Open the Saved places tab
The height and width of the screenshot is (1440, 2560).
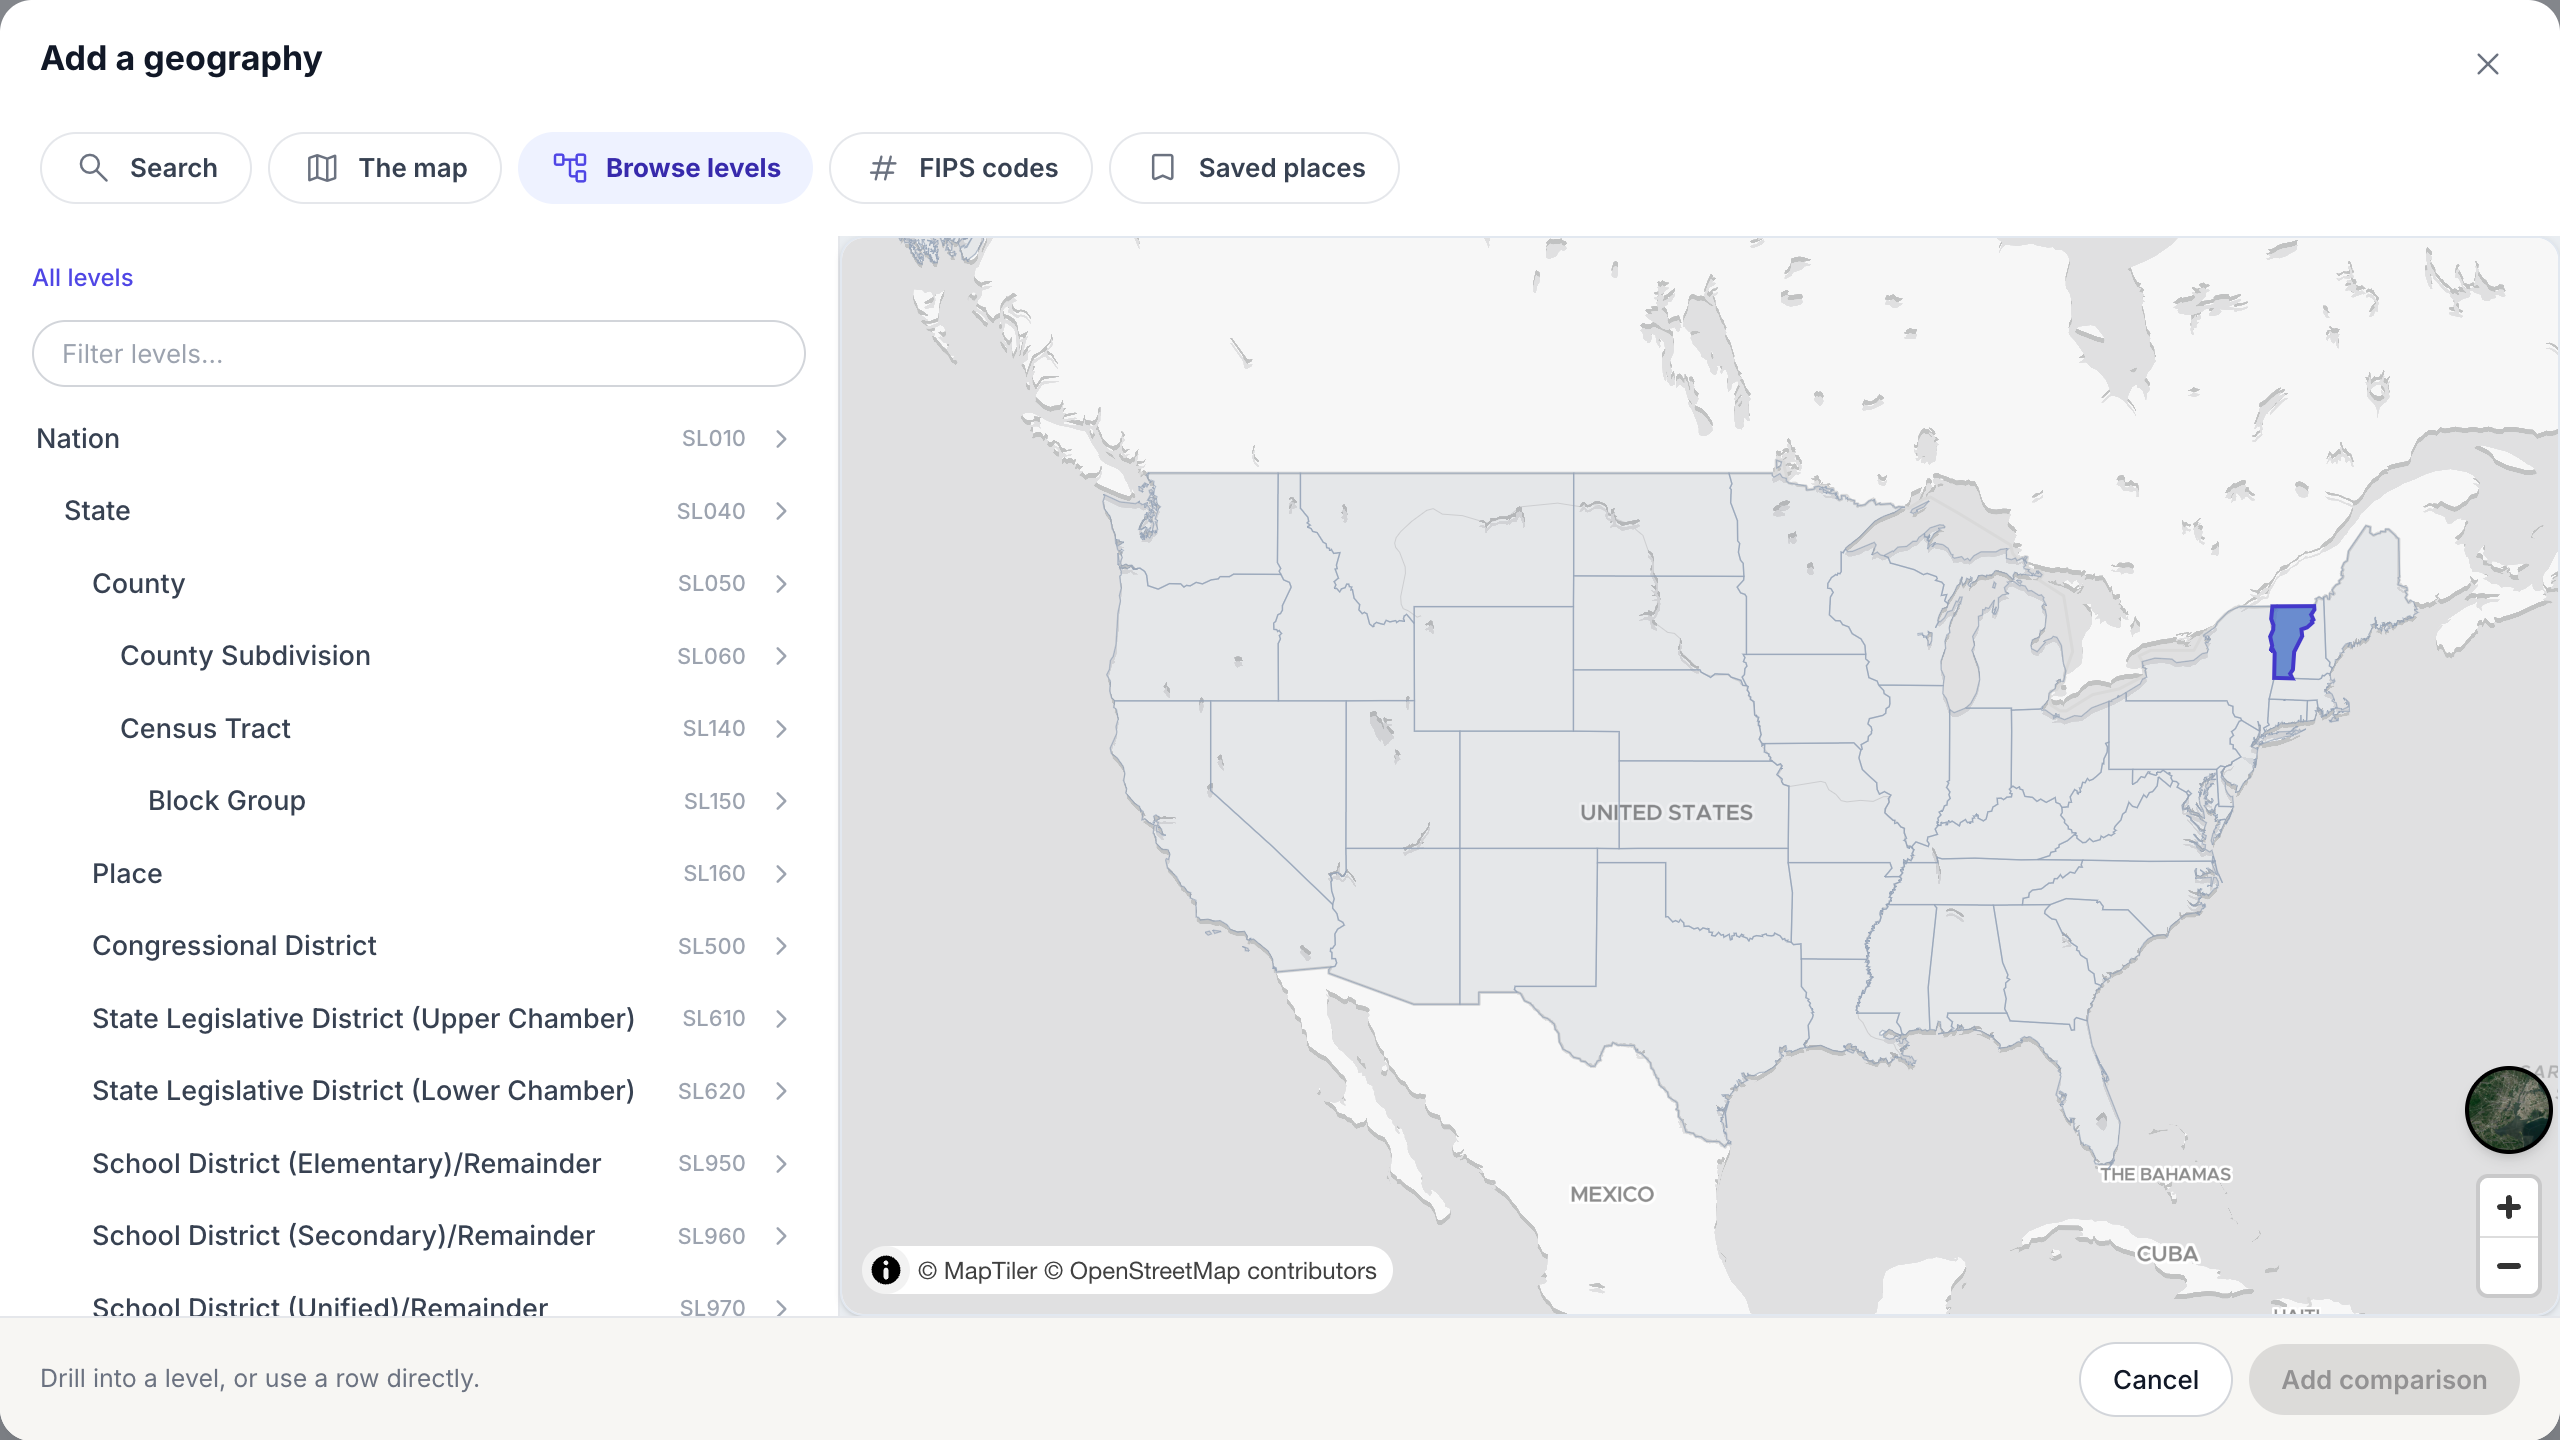click(x=1254, y=168)
